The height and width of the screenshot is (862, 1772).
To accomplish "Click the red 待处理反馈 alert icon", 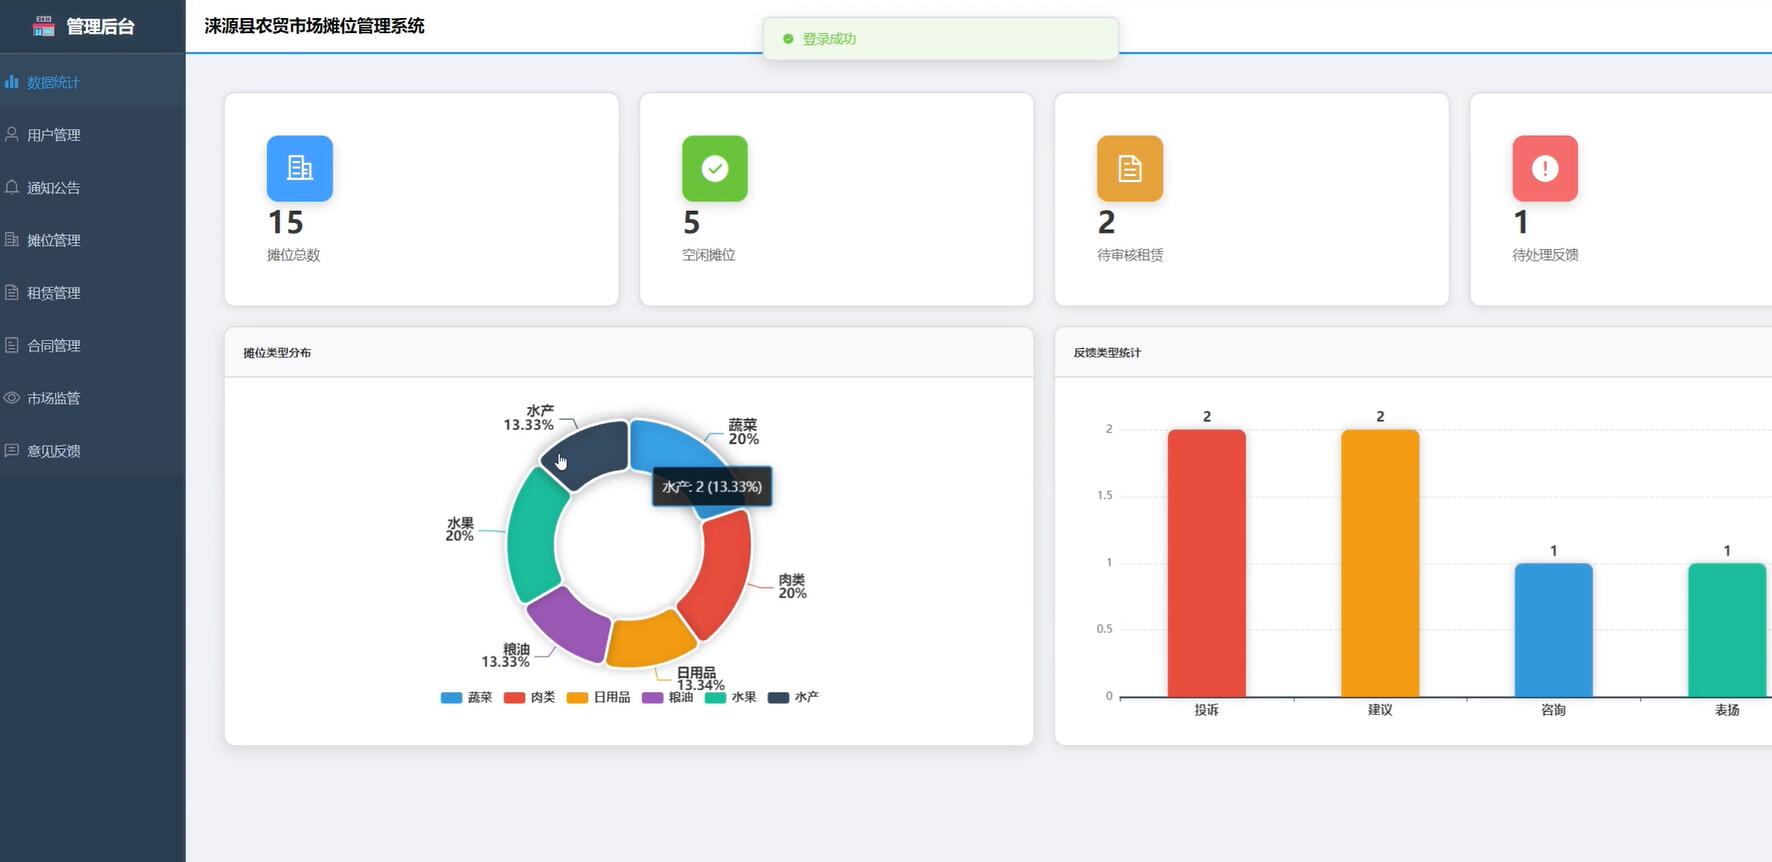I will (x=1545, y=168).
